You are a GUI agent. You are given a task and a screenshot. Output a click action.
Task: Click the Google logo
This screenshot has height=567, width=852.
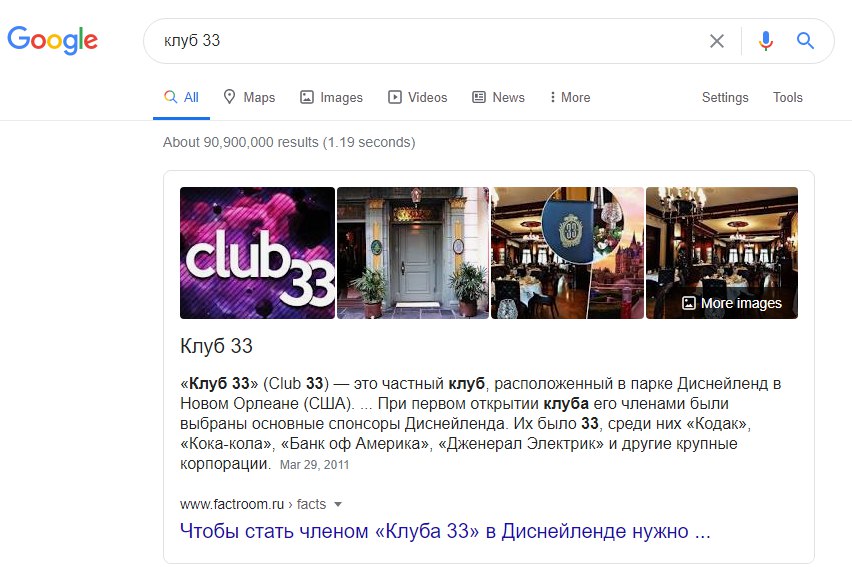[x=52, y=40]
